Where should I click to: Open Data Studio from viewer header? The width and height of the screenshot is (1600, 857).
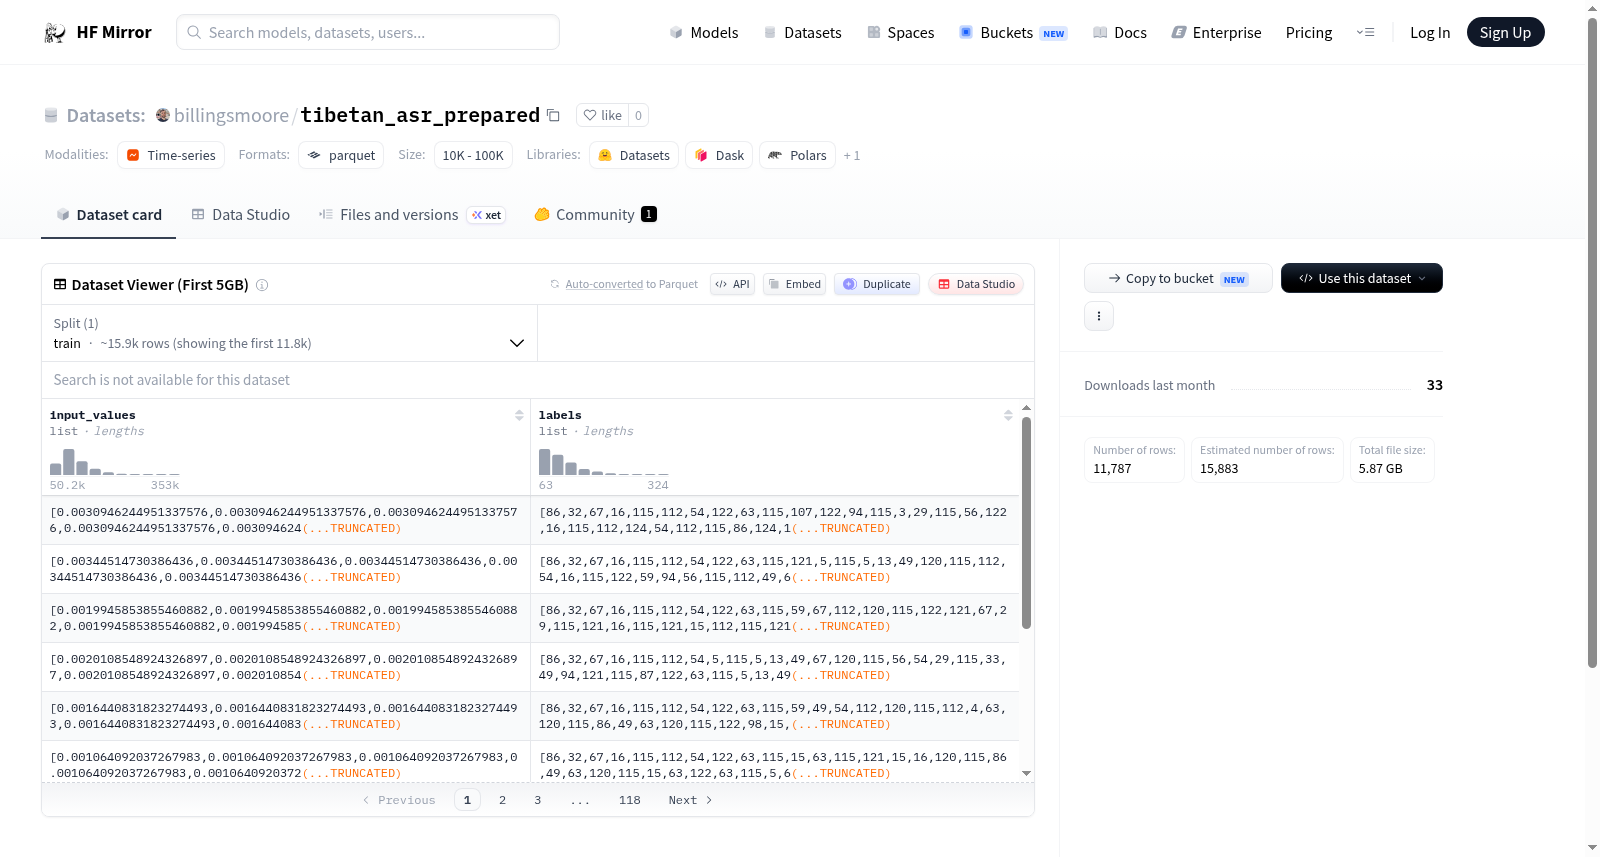pyautogui.click(x=976, y=284)
